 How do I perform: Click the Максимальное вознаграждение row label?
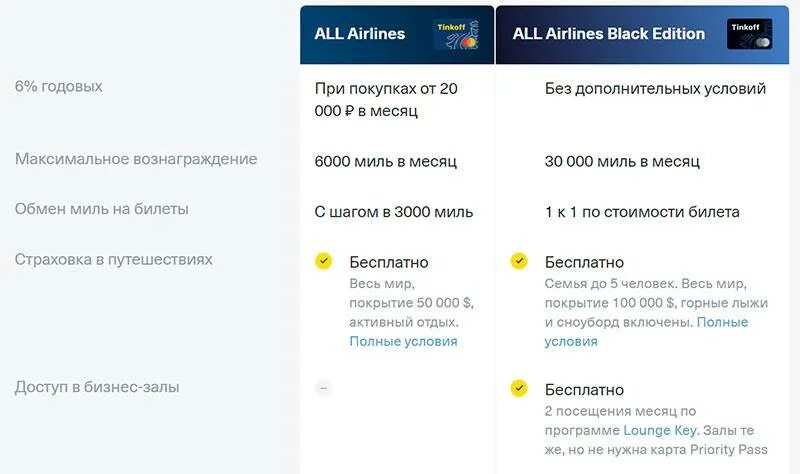coord(136,159)
